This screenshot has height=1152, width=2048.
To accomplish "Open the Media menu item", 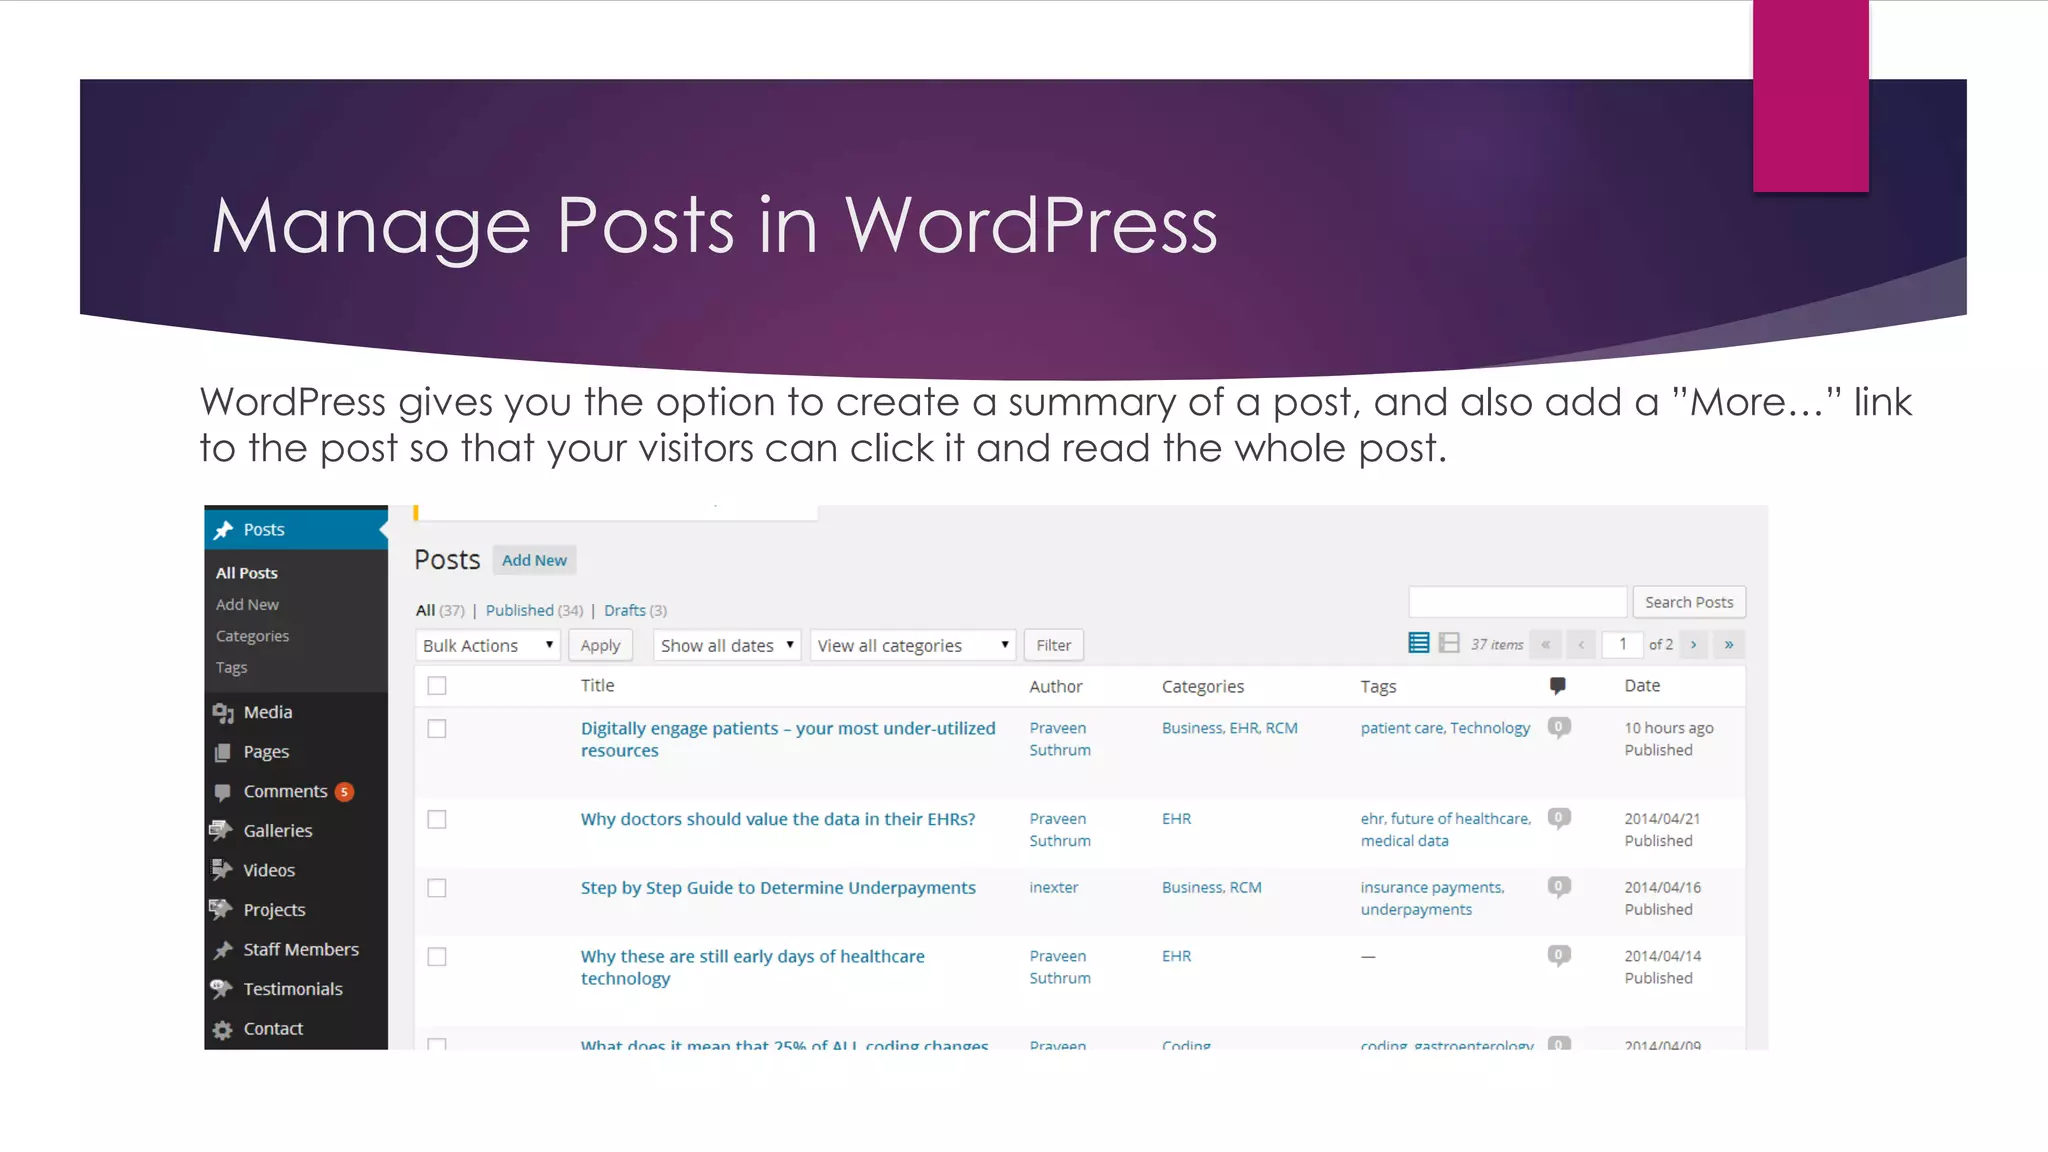I will 268,713.
